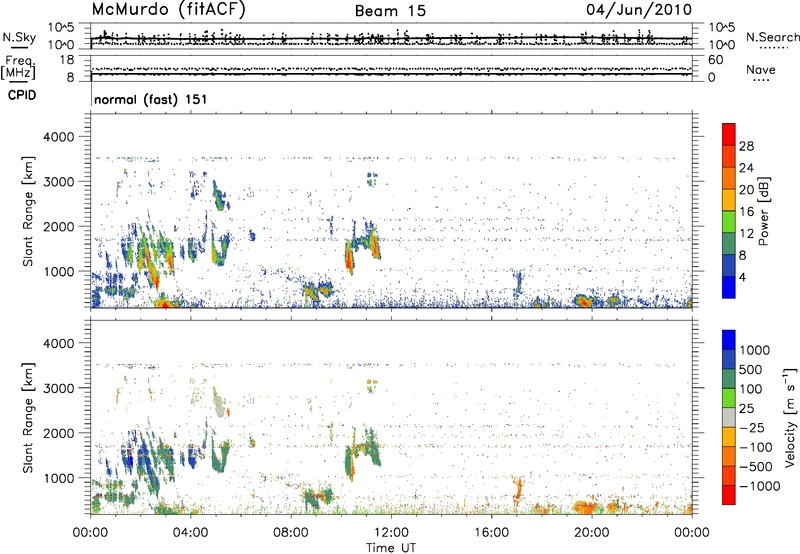Click the "12:00" time axis label
This screenshot has width=800, height=554.
coord(391,533)
